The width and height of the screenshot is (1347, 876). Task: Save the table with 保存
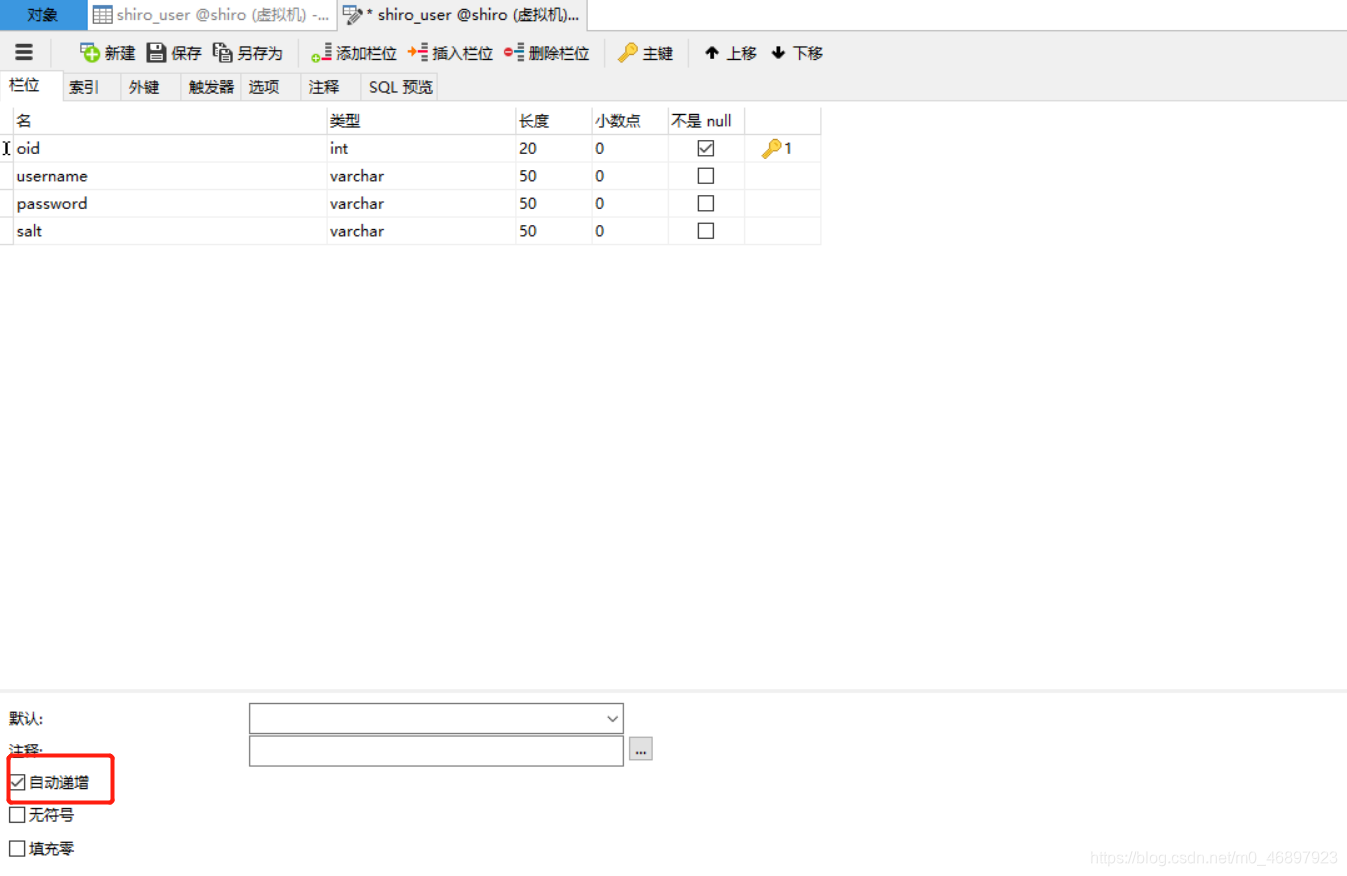click(x=174, y=53)
